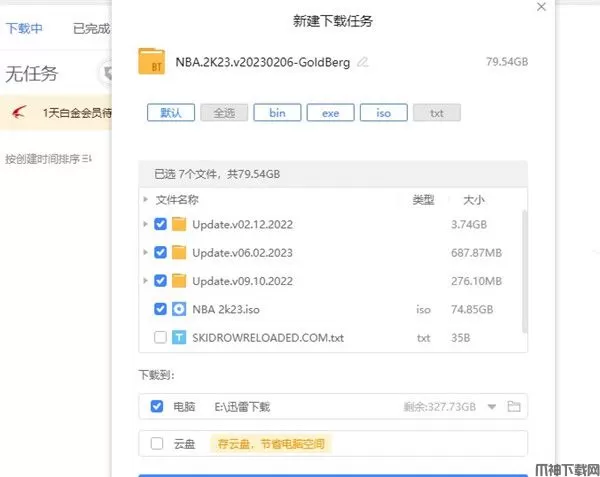The image size is (600, 477).
Task: Uncheck the Update.v09.10.2022 checkbox
Action: point(160,281)
